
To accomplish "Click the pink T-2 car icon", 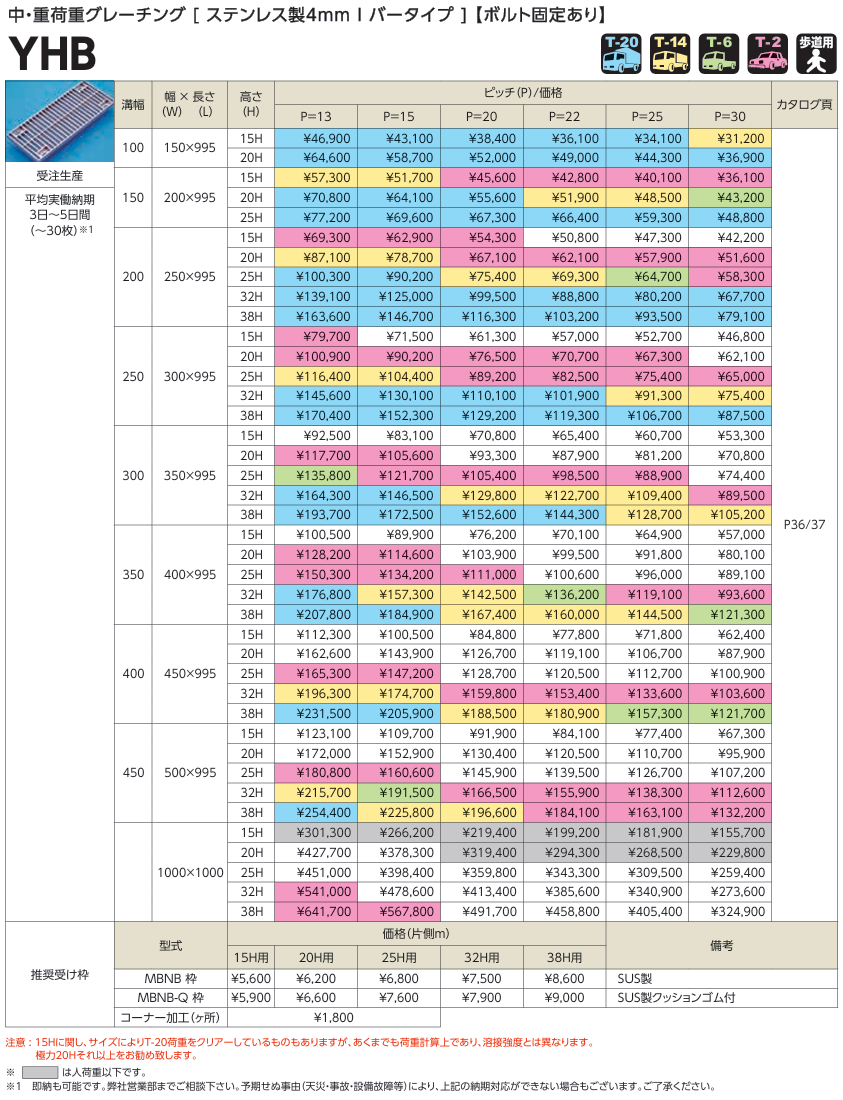I will pos(768,55).
